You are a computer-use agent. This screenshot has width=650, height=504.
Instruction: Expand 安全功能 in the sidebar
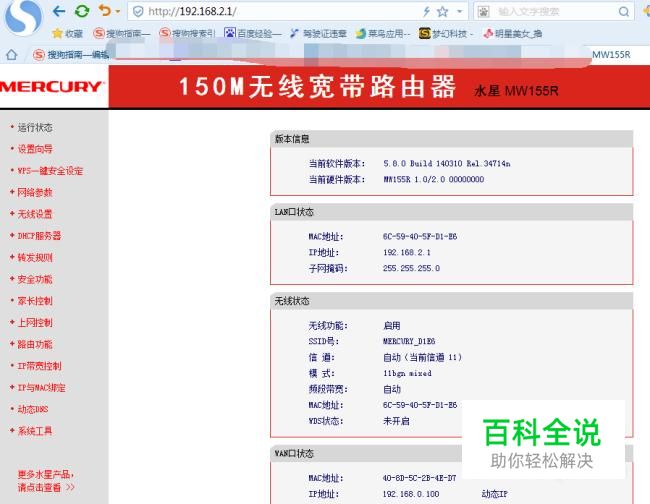point(35,279)
